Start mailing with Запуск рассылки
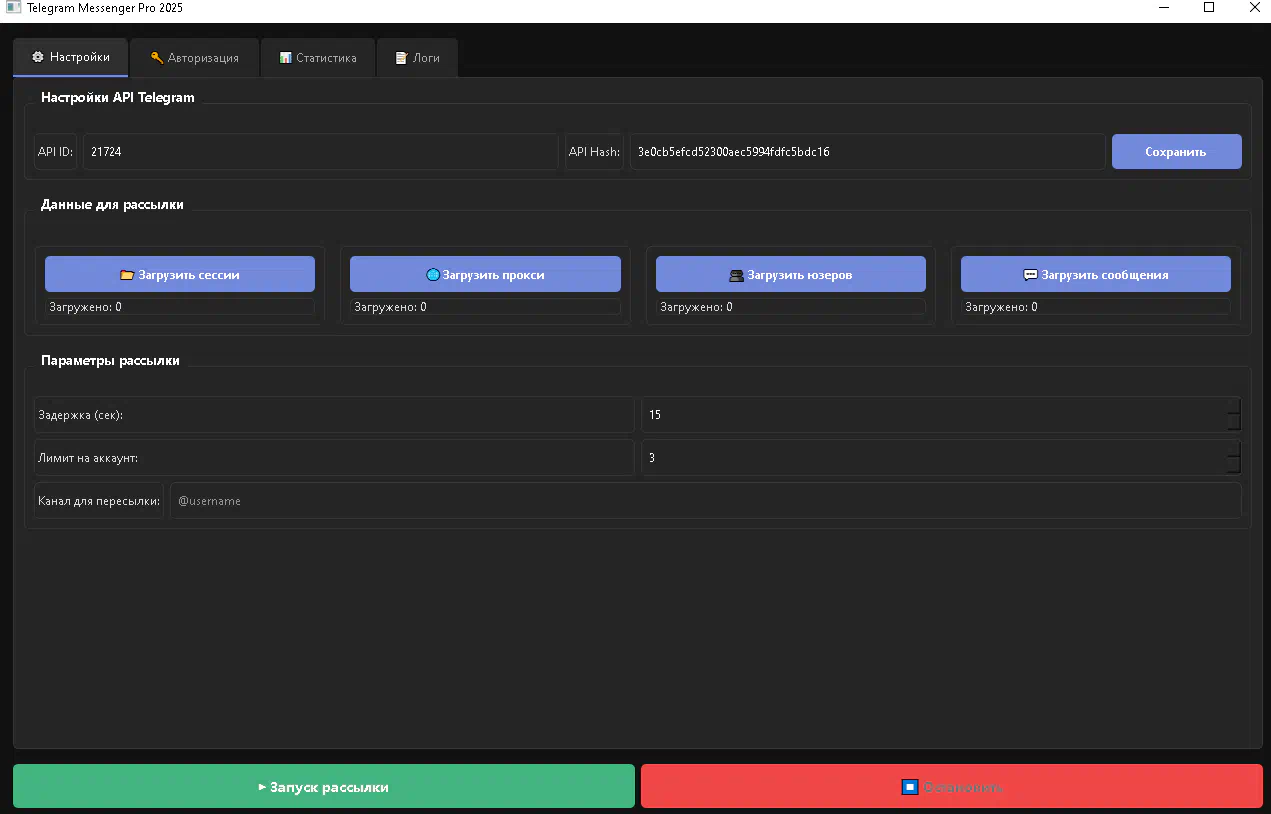 tap(324, 786)
